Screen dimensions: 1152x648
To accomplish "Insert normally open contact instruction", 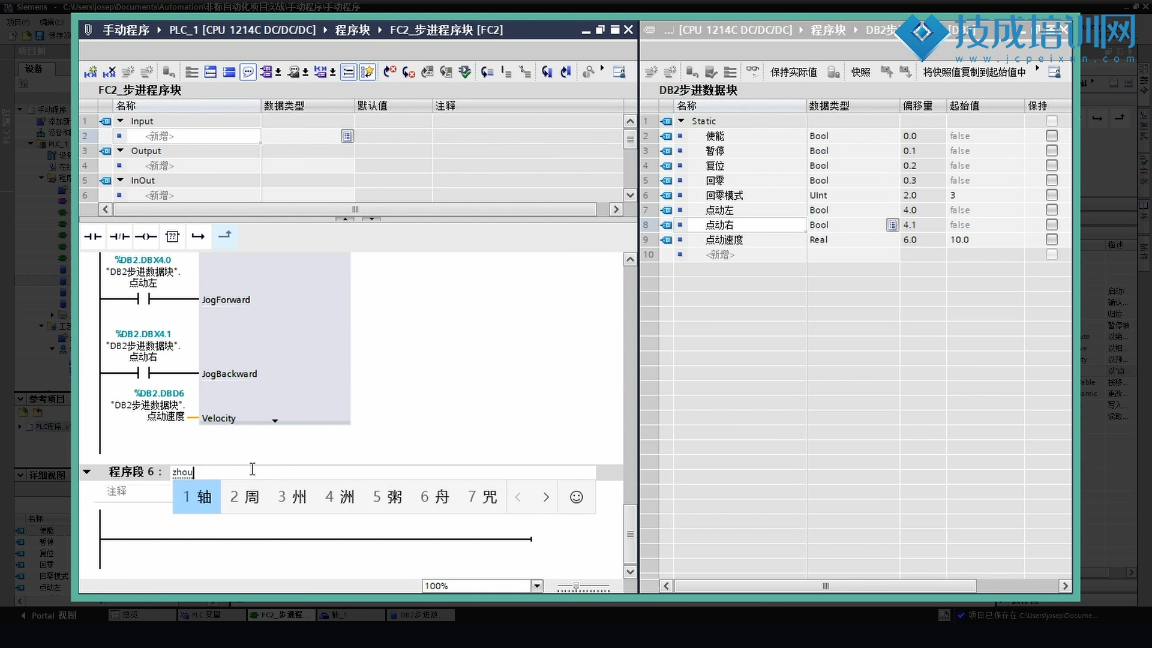I will point(93,236).
